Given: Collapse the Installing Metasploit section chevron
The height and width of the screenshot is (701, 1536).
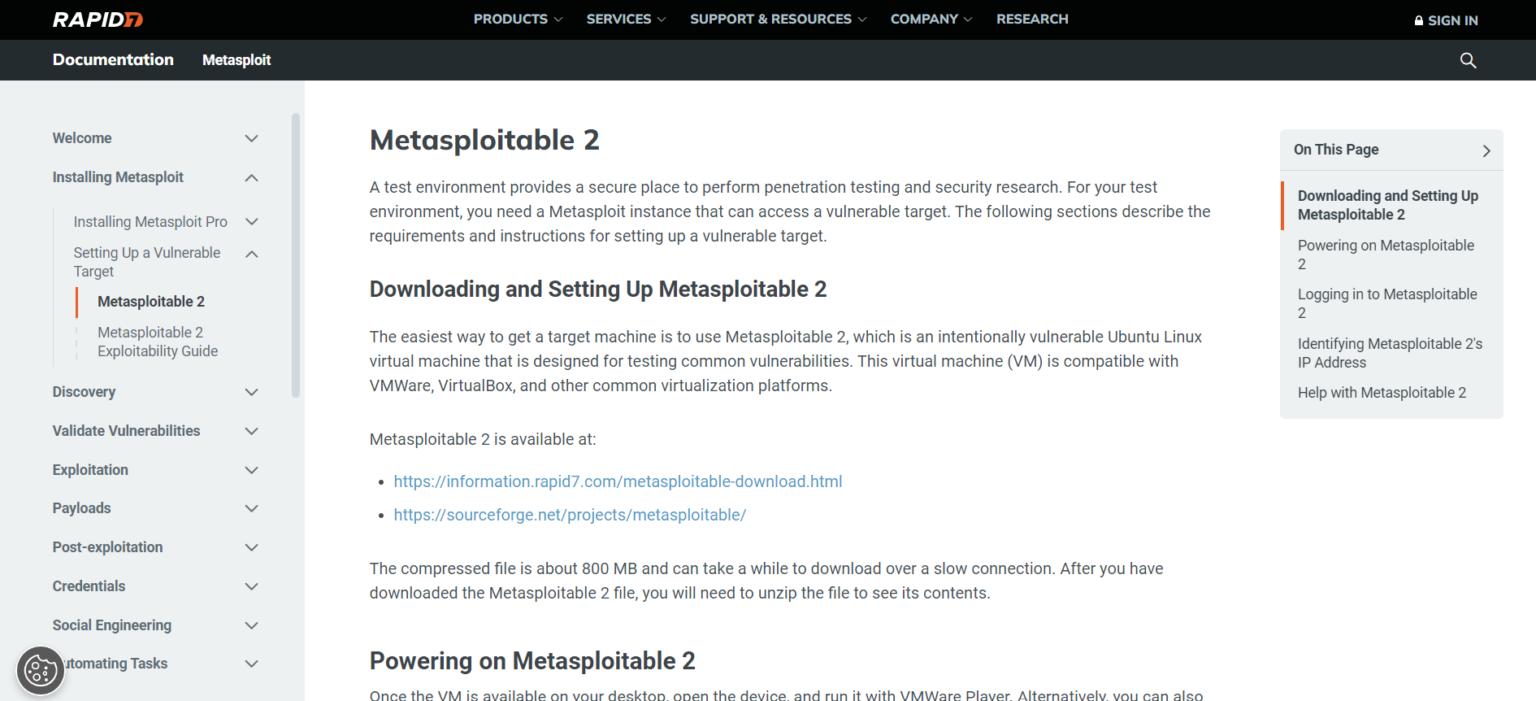Looking at the screenshot, I should [x=252, y=178].
